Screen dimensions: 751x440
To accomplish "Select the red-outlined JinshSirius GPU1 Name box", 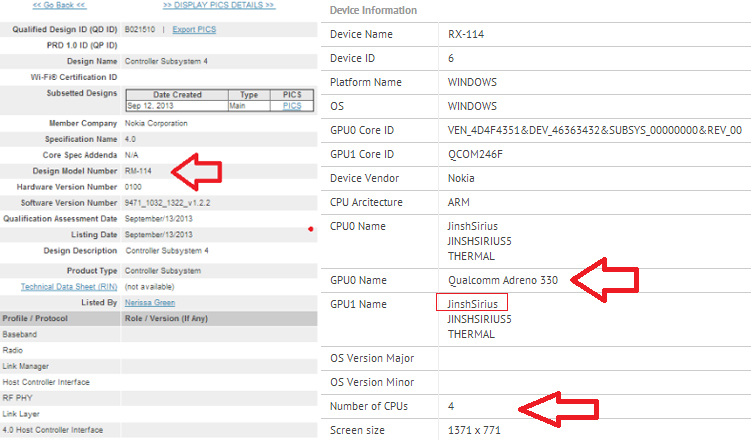I will pyautogui.click(x=472, y=302).
